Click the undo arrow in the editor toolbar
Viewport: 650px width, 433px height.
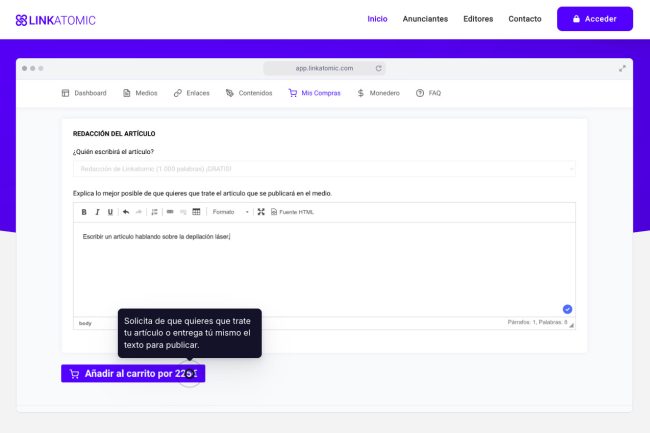[x=125, y=212]
